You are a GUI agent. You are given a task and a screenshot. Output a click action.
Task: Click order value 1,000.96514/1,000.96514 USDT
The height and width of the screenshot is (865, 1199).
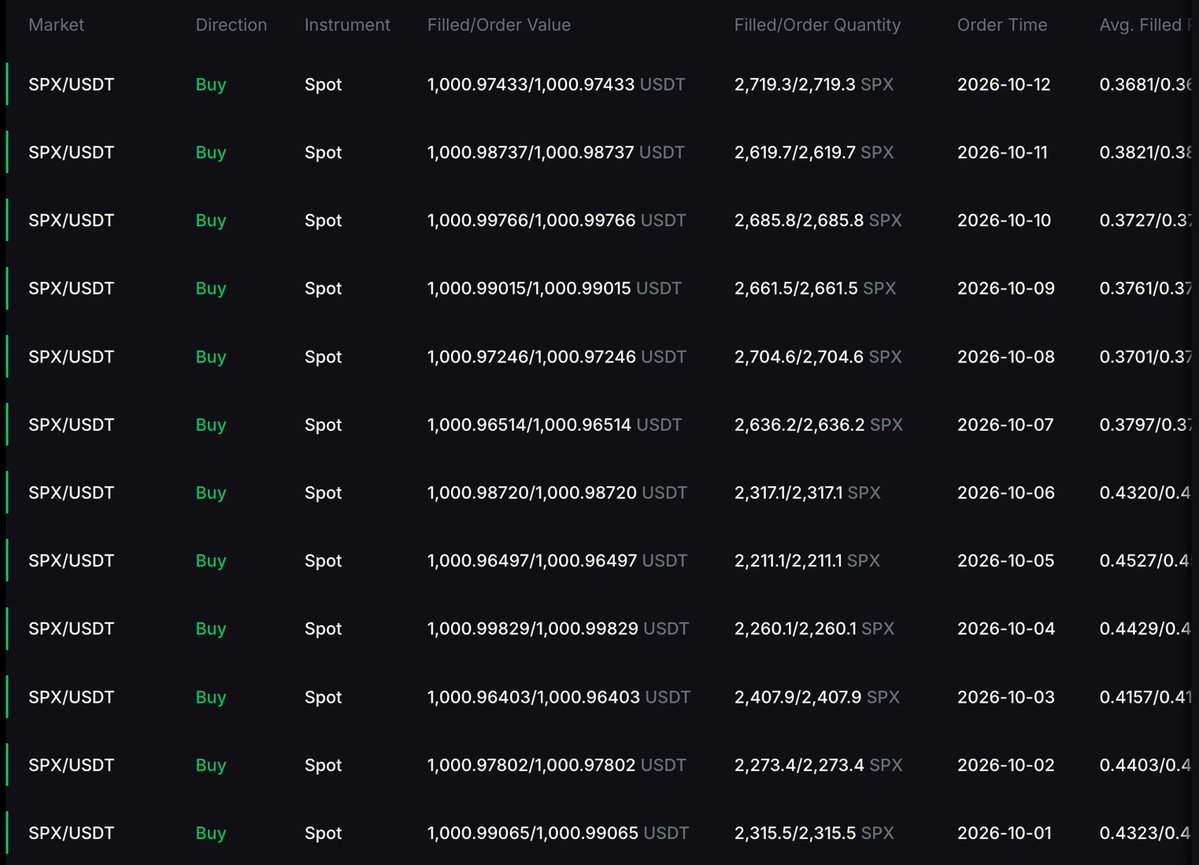pyautogui.click(x=554, y=424)
